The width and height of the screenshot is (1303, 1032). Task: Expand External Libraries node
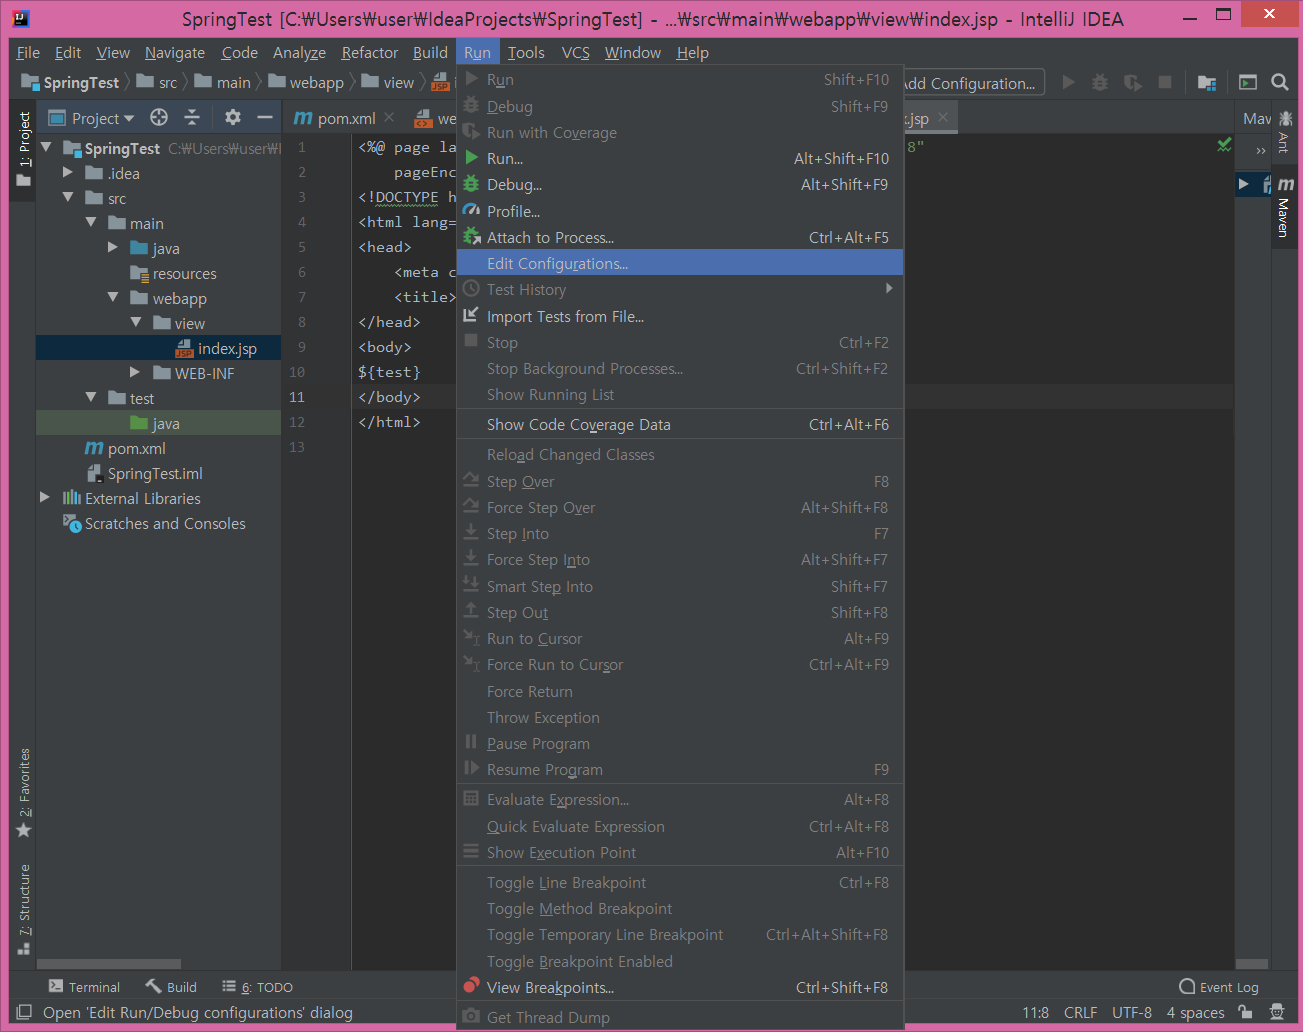tap(45, 498)
